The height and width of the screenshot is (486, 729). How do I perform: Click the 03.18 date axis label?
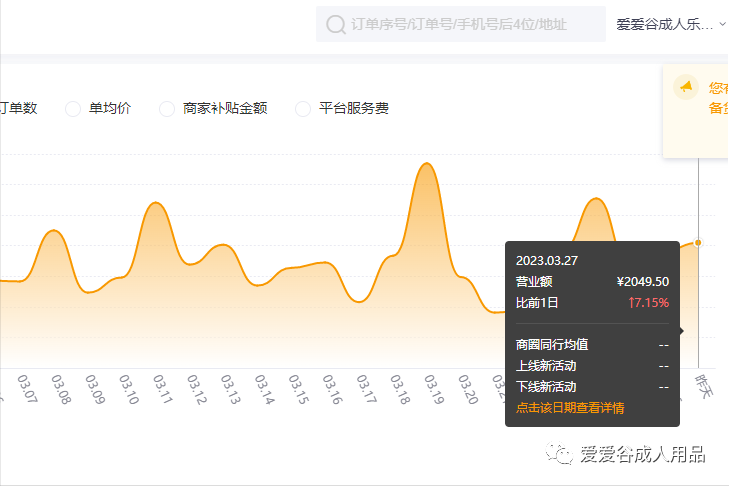(x=400, y=388)
